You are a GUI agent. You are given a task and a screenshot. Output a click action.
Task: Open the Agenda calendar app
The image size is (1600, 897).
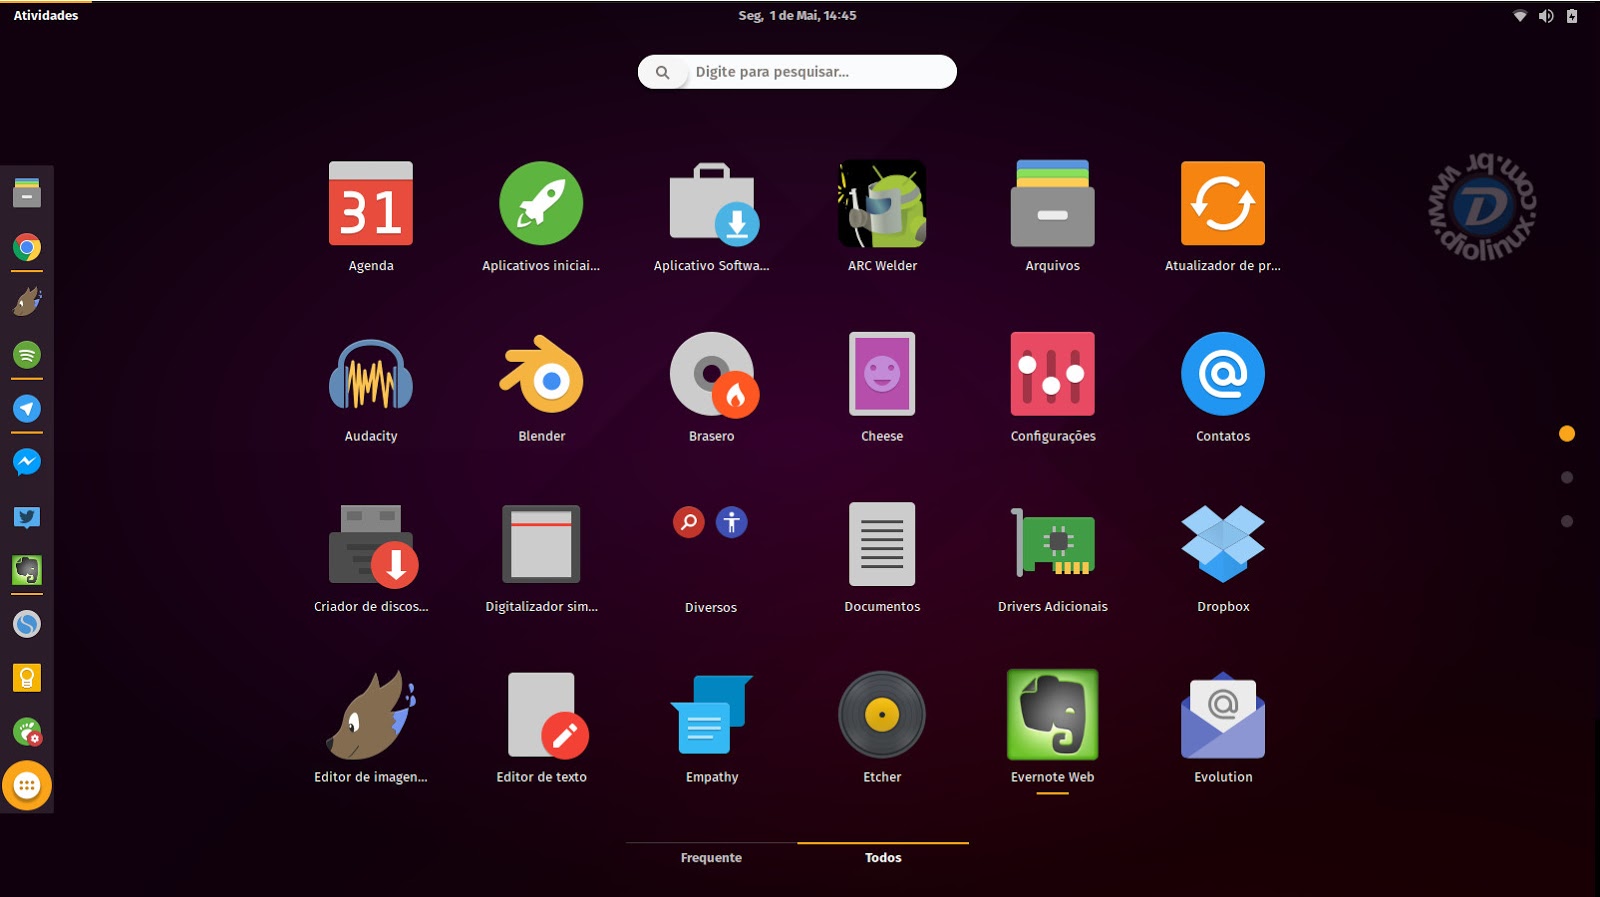pos(371,204)
